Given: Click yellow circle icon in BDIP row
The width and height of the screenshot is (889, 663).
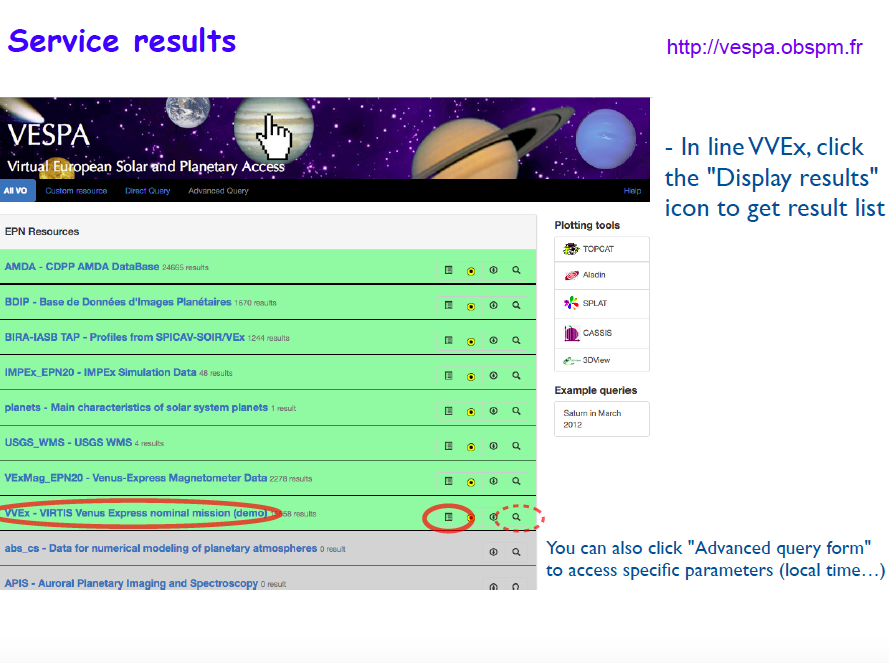Looking at the screenshot, I should (x=471, y=306).
